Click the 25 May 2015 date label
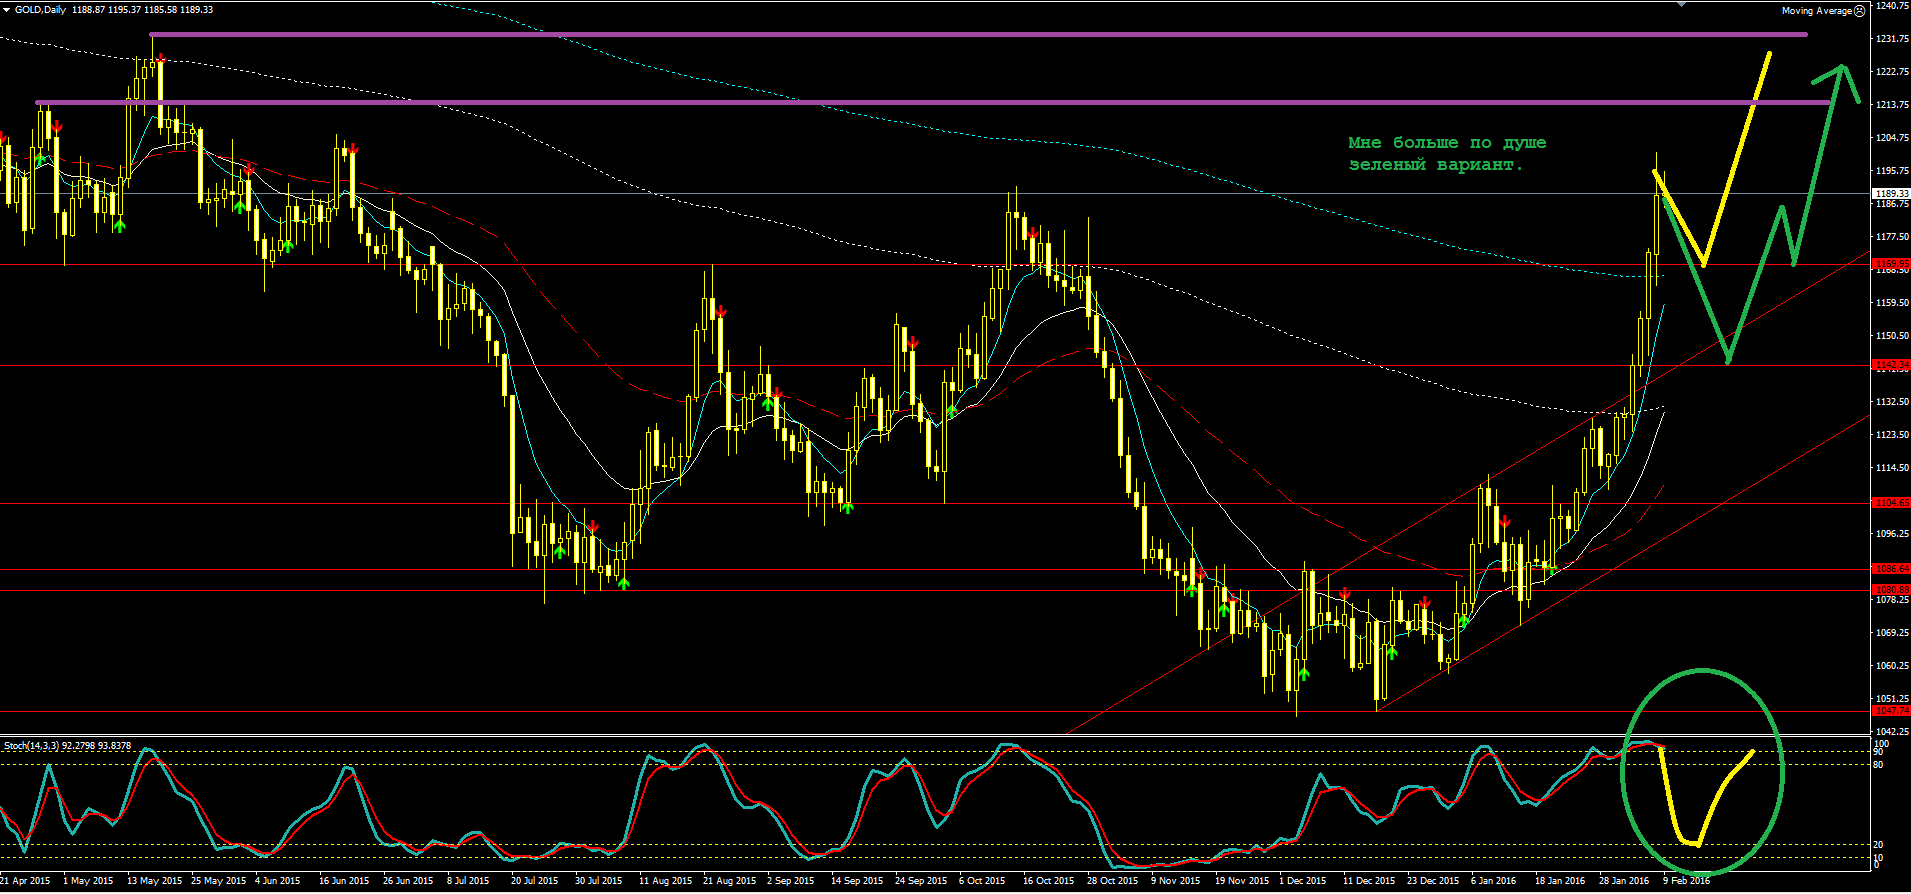The width and height of the screenshot is (1911, 894). coord(218,881)
